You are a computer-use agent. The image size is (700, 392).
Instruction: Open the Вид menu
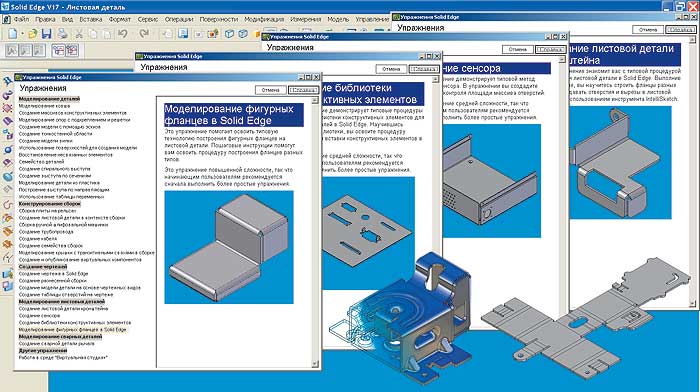pos(67,20)
